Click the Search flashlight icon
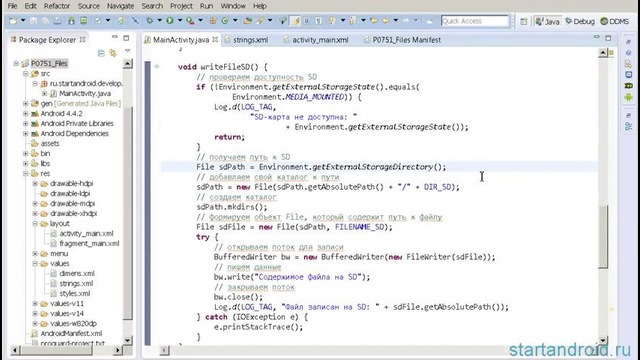The width and height of the screenshot is (640, 360). click(260, 21)
